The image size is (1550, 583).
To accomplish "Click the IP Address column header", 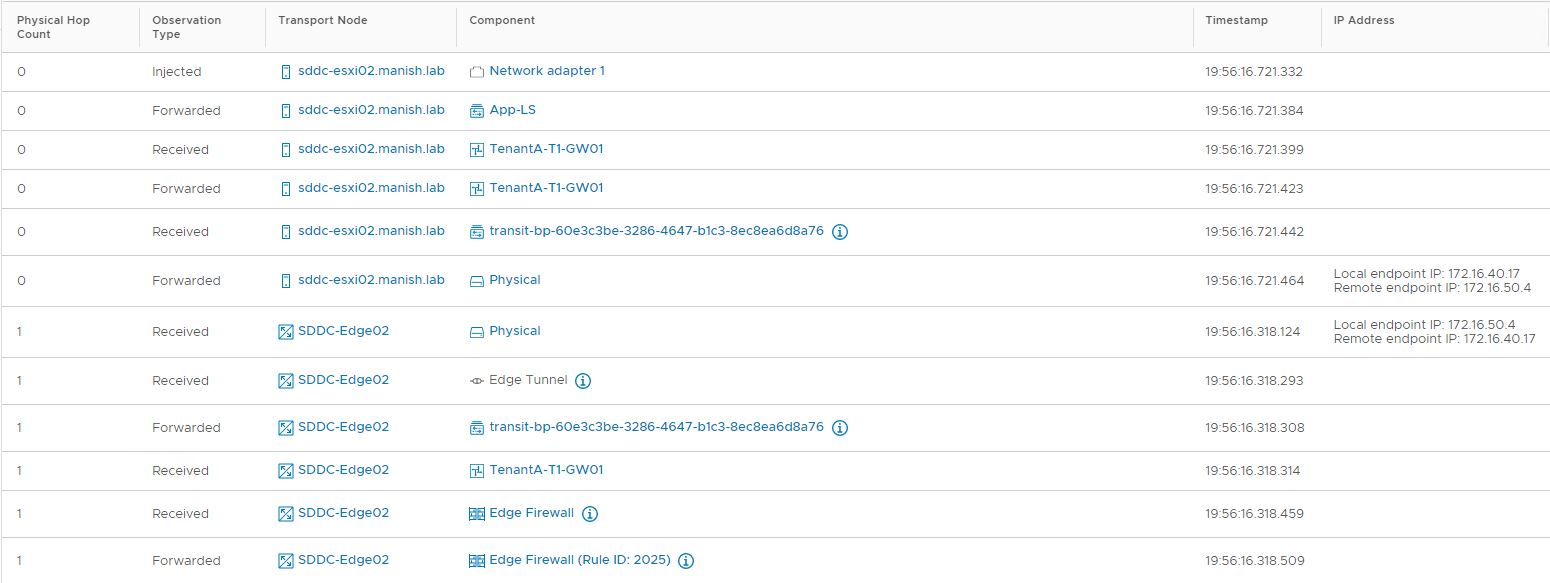I will pyautogui.click(x=1363, y=20).
